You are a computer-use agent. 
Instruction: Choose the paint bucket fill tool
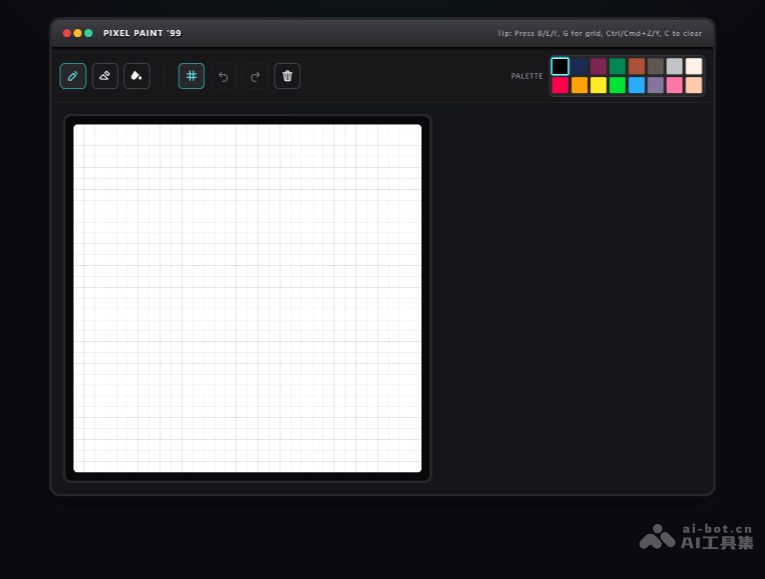tap(137, 76)
